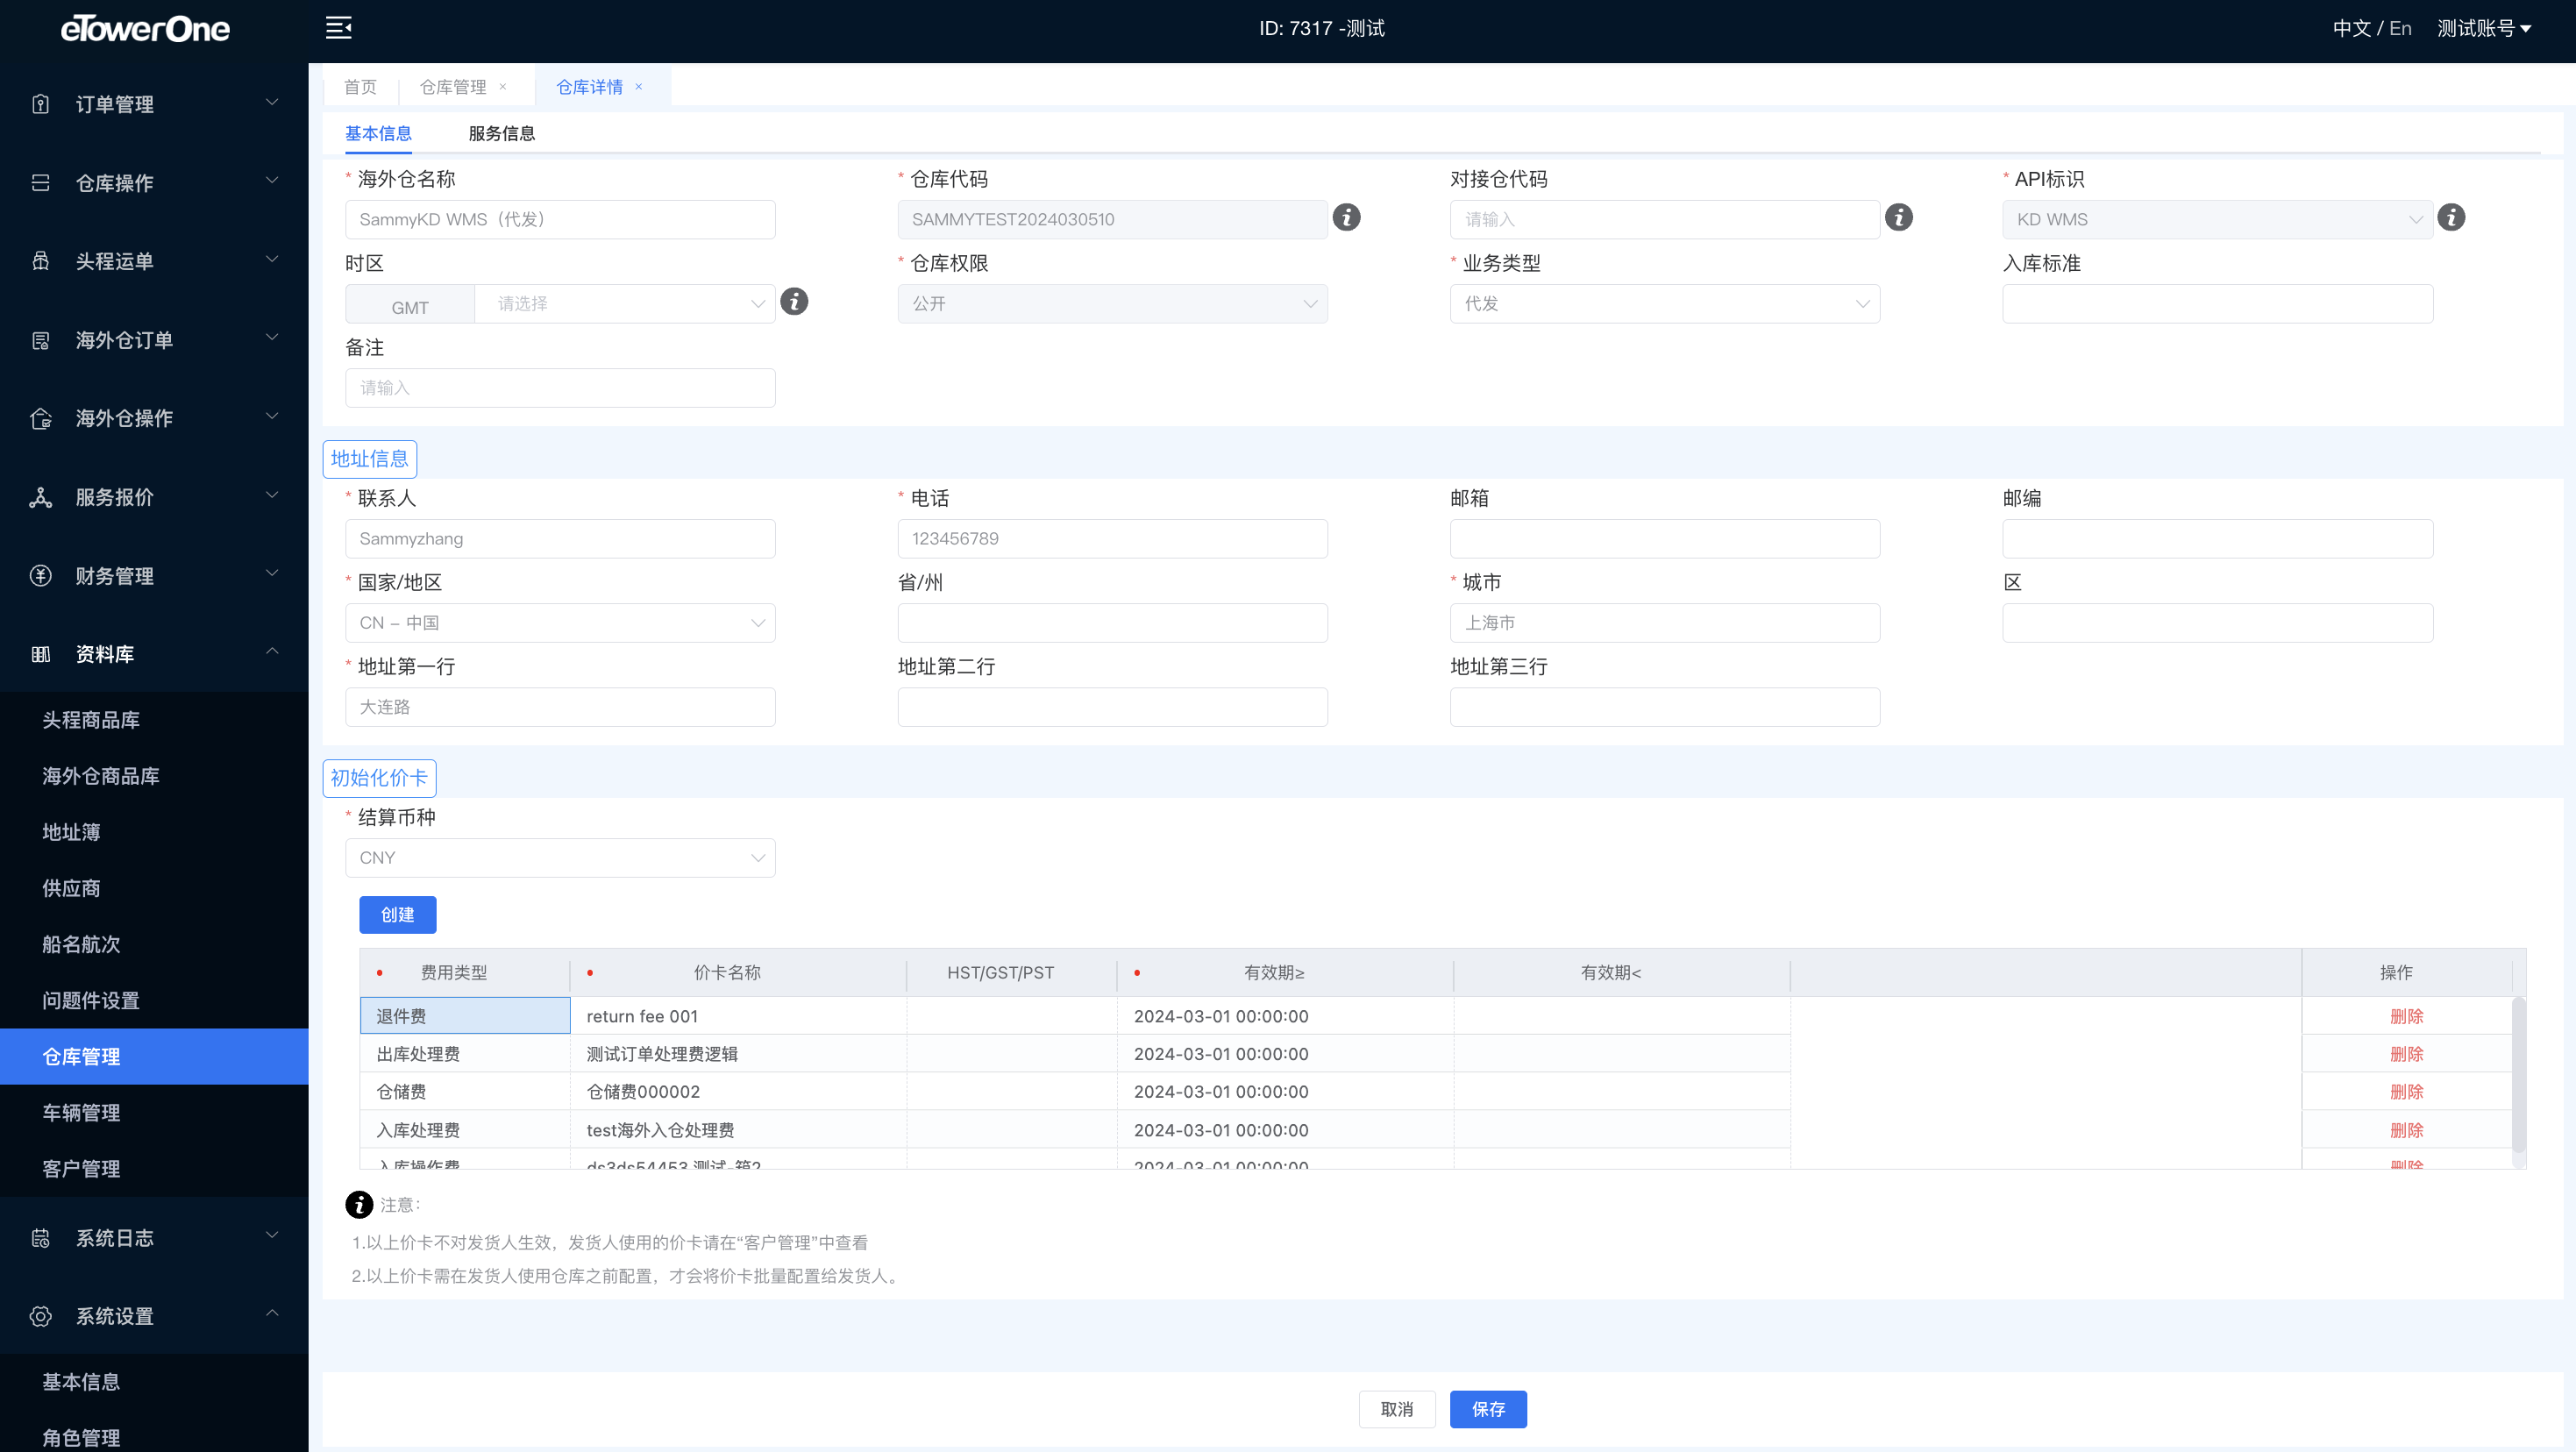Click the 备注 input field

pos(560,388)
